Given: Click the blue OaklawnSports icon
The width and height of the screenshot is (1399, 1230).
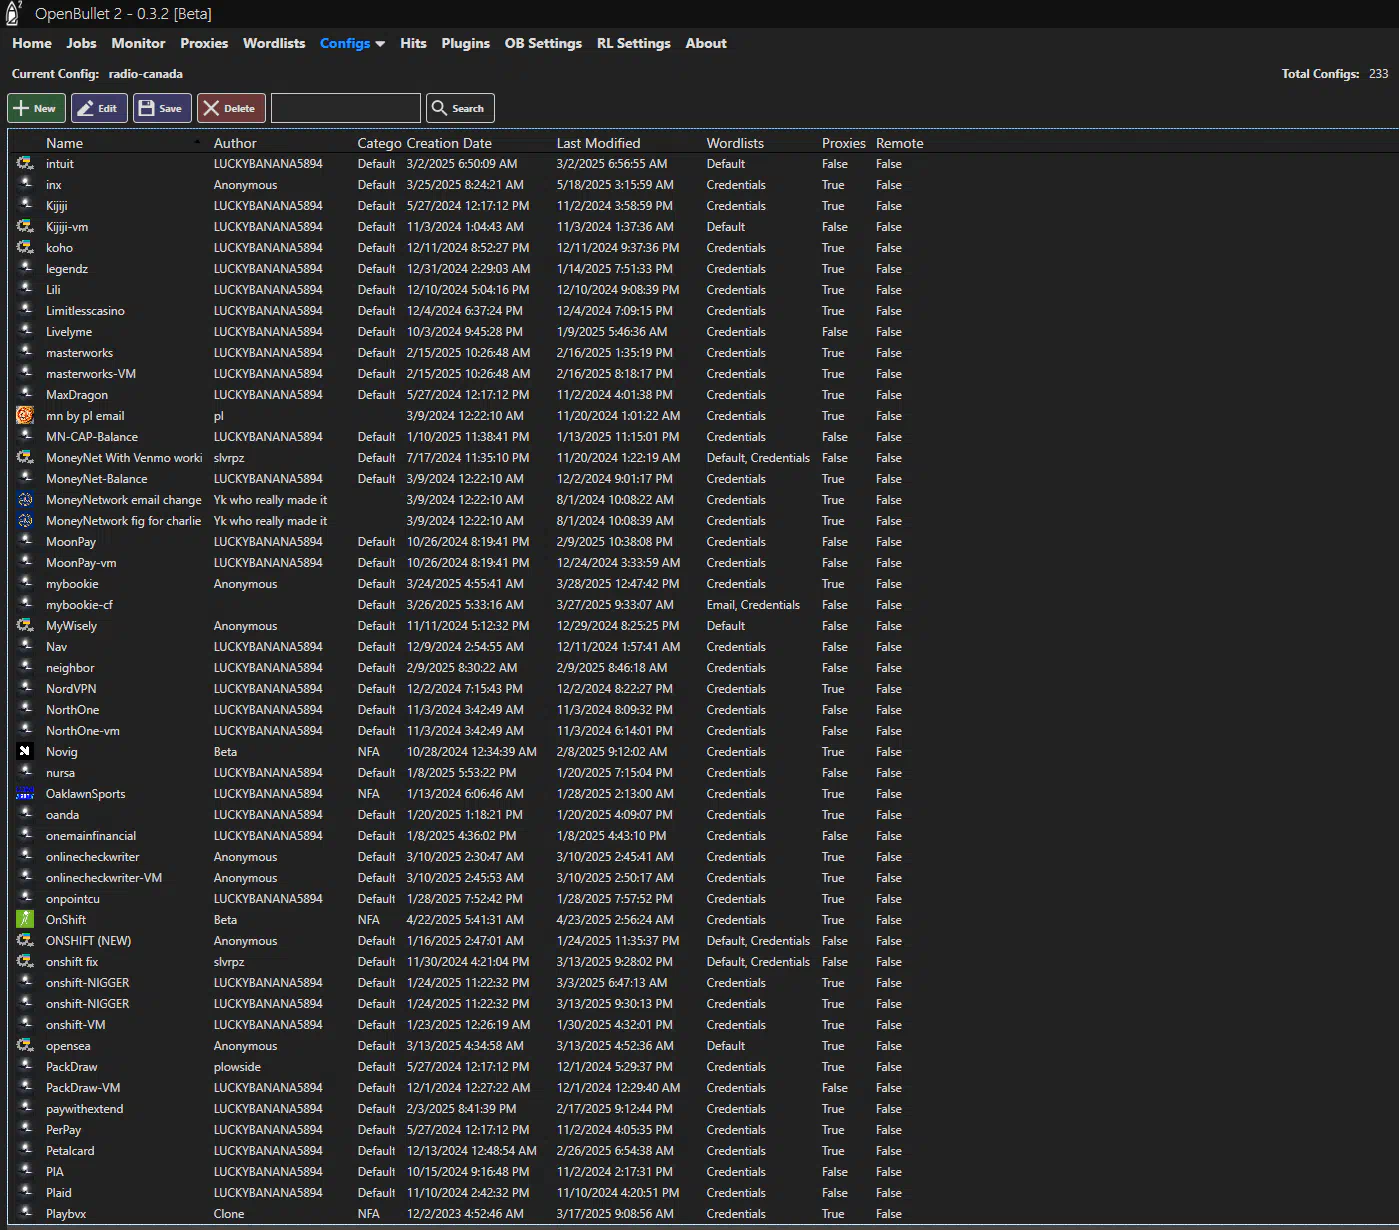Looking at the screenshot, I should tap(25, 794).
